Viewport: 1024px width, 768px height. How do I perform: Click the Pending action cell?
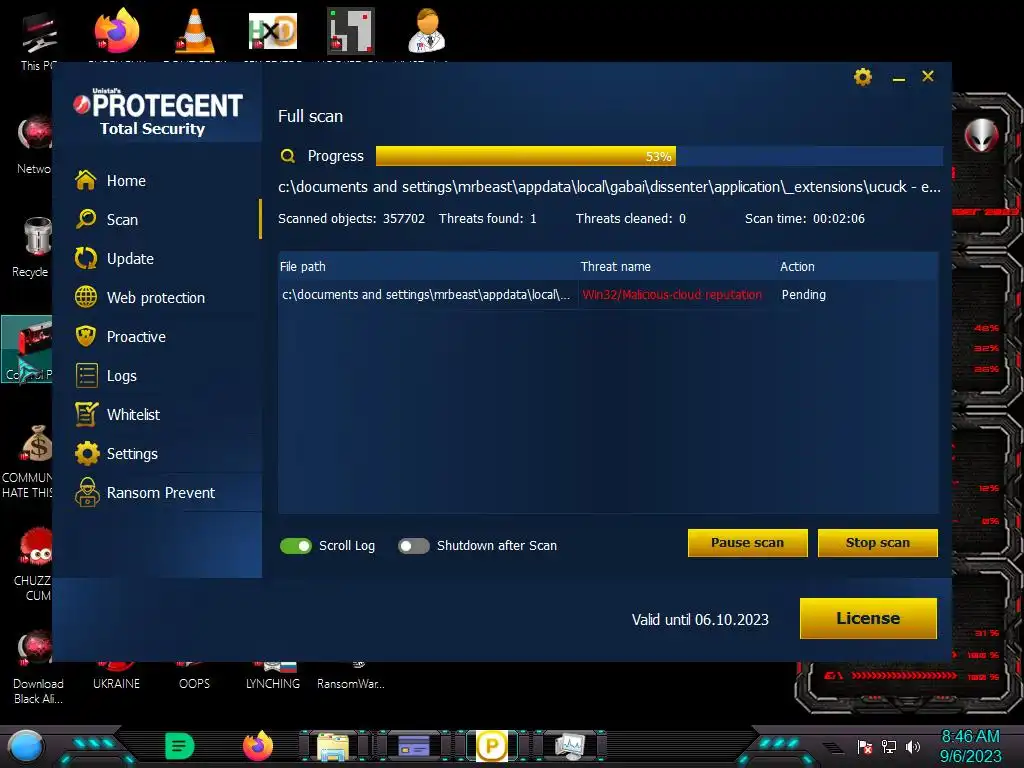pyautogui.click(x=803, y=295)
